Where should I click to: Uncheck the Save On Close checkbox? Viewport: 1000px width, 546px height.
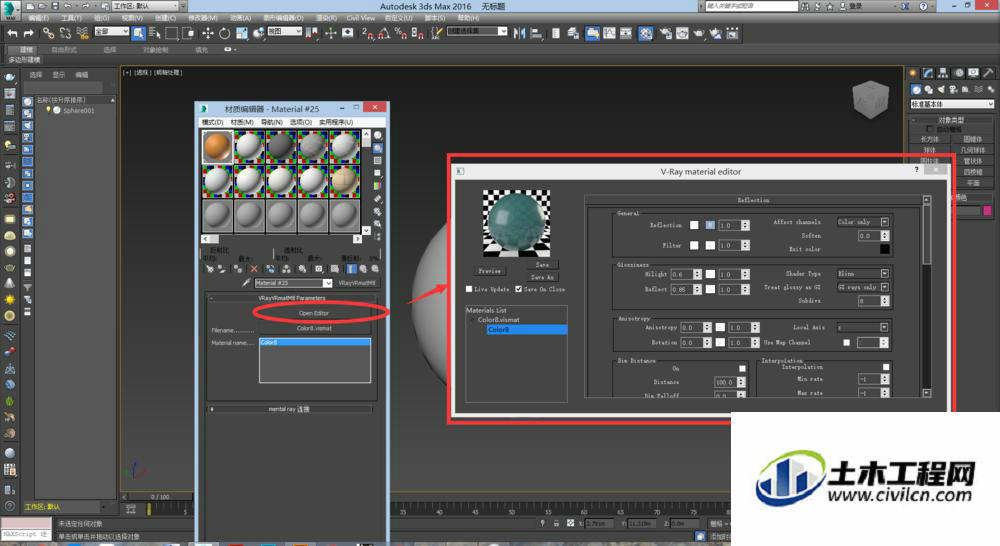pos(518,289)
